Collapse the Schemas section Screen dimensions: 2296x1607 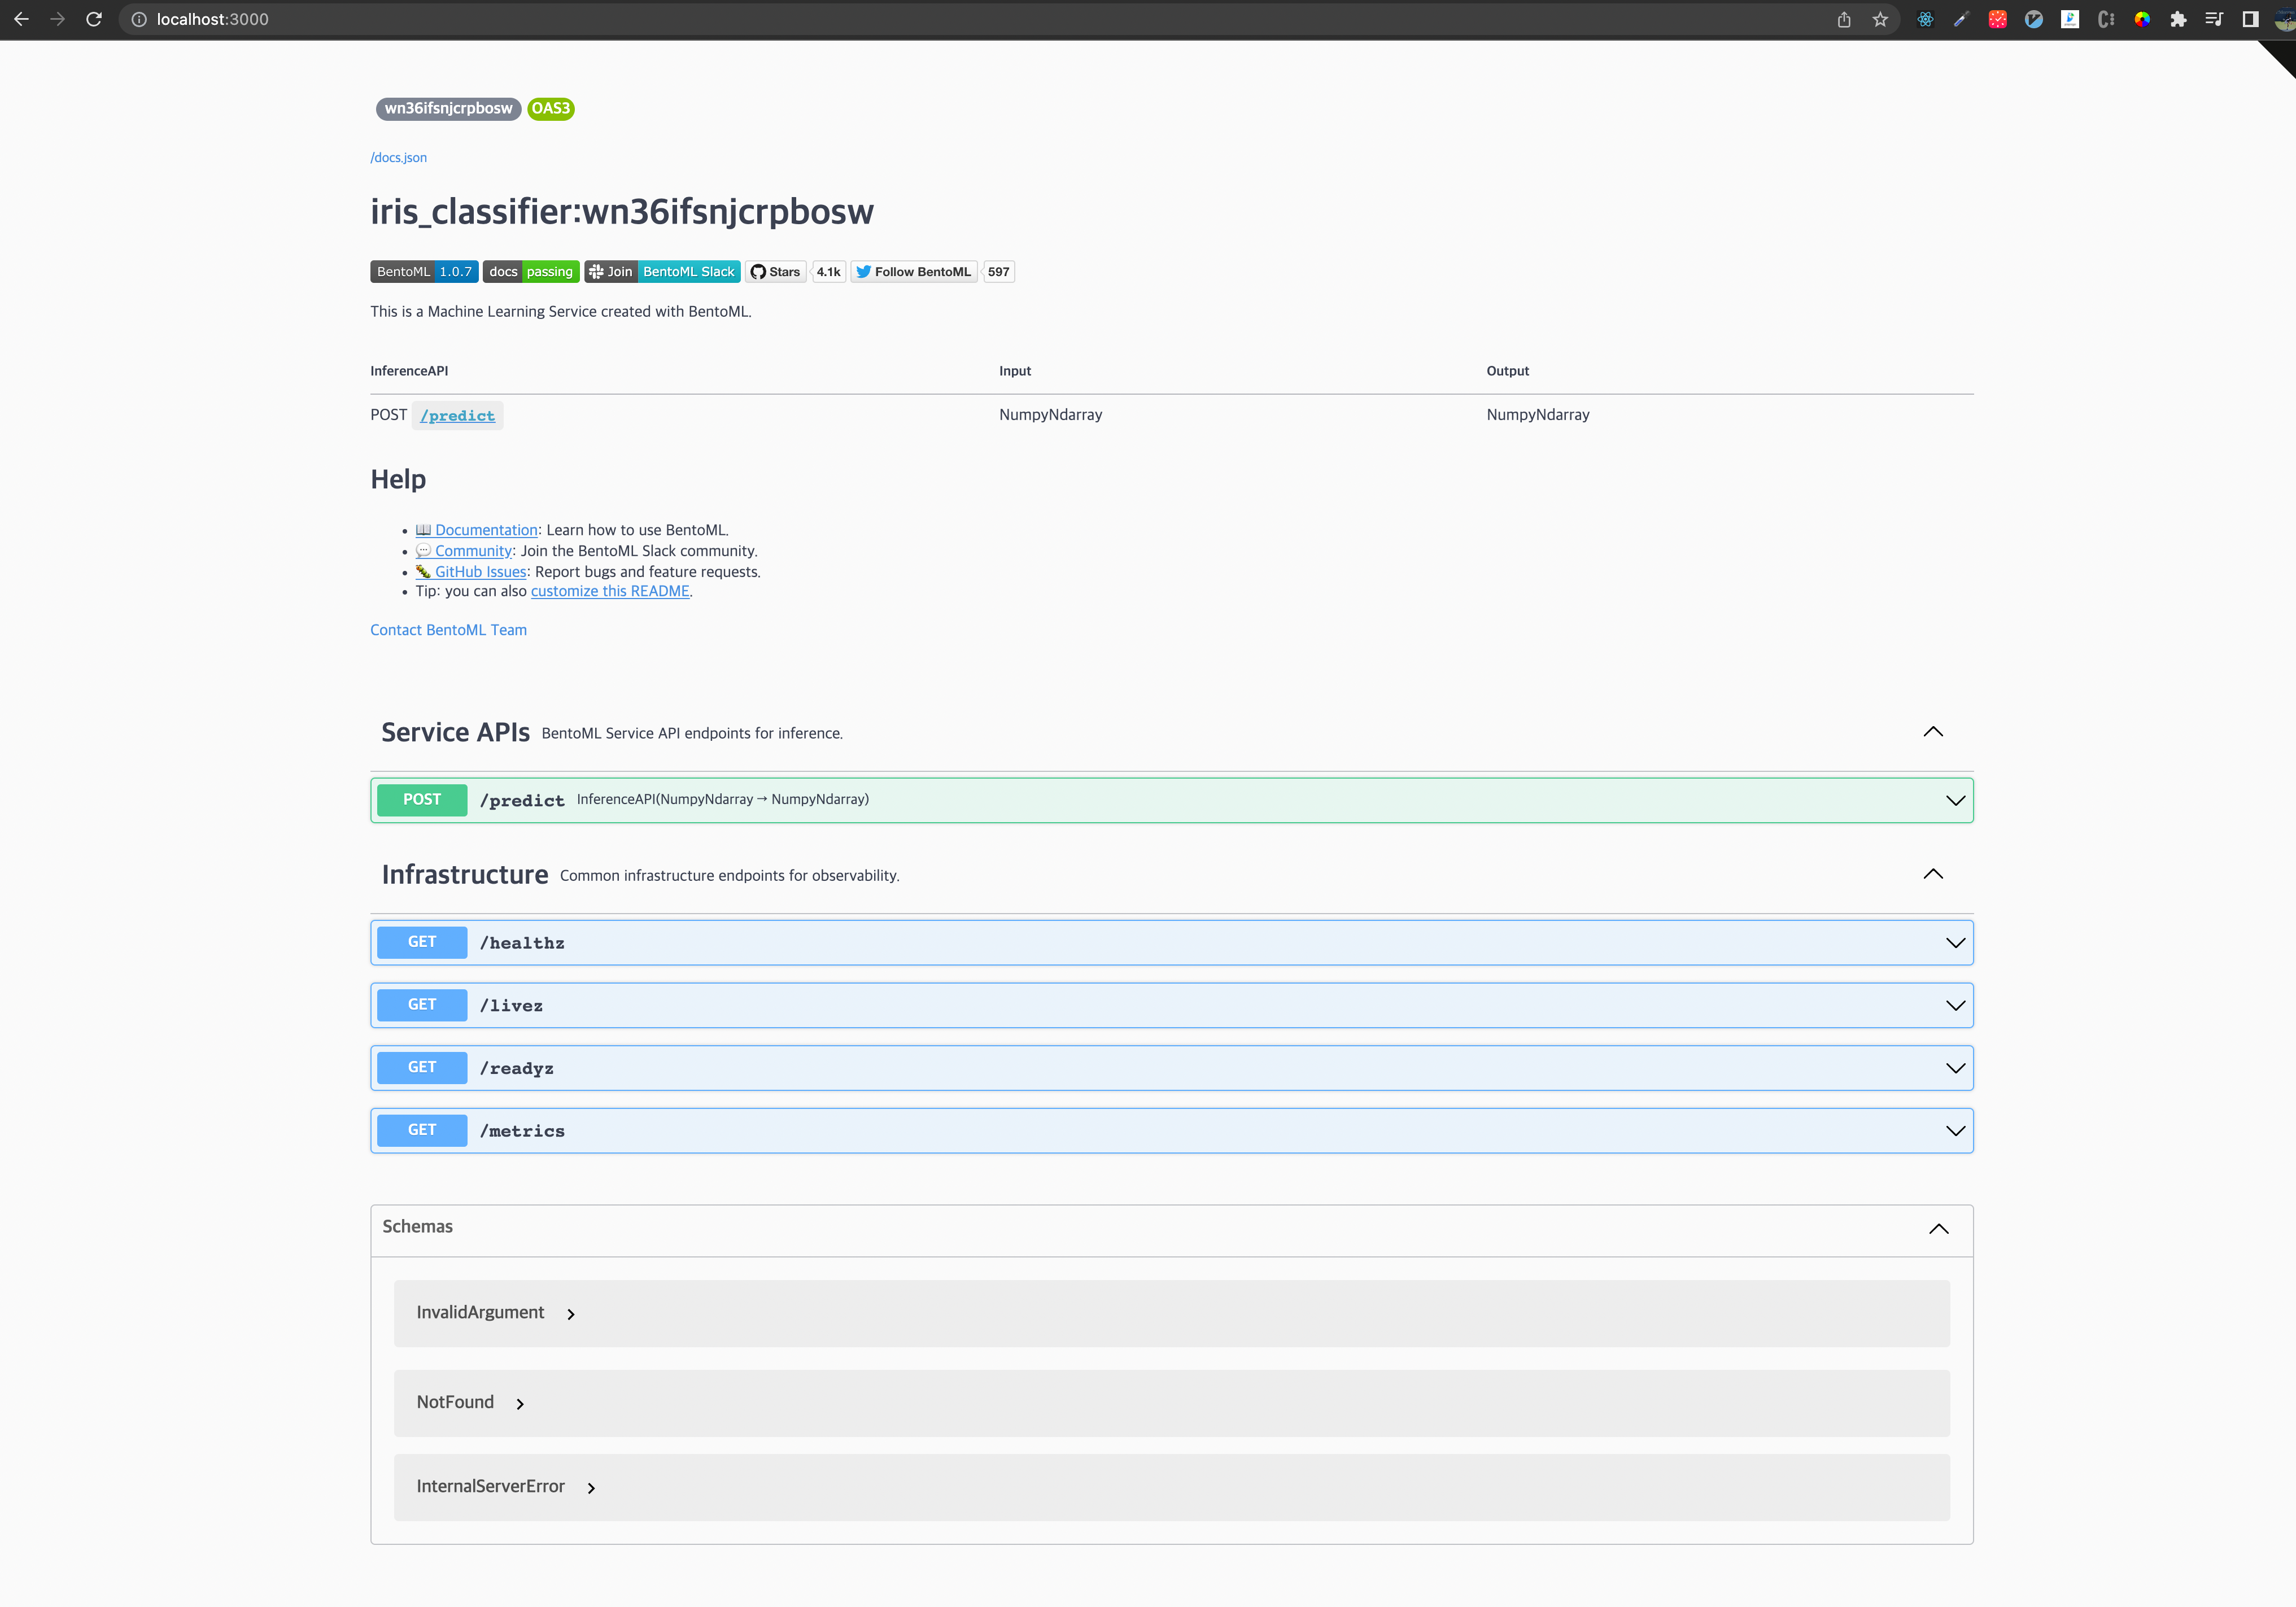click(1938, 1229)
